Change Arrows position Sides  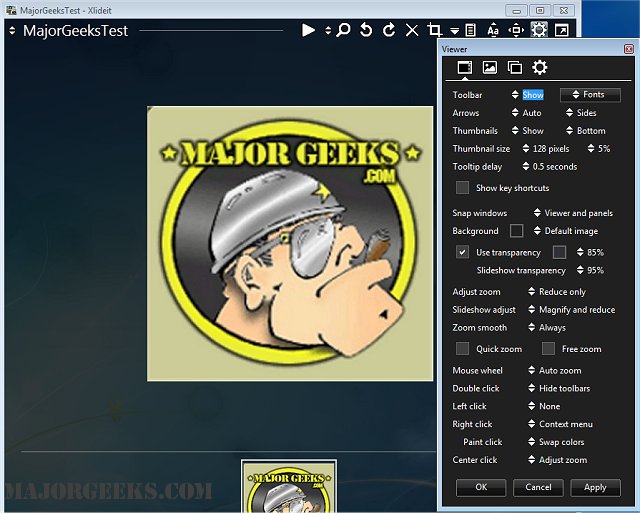581,113
